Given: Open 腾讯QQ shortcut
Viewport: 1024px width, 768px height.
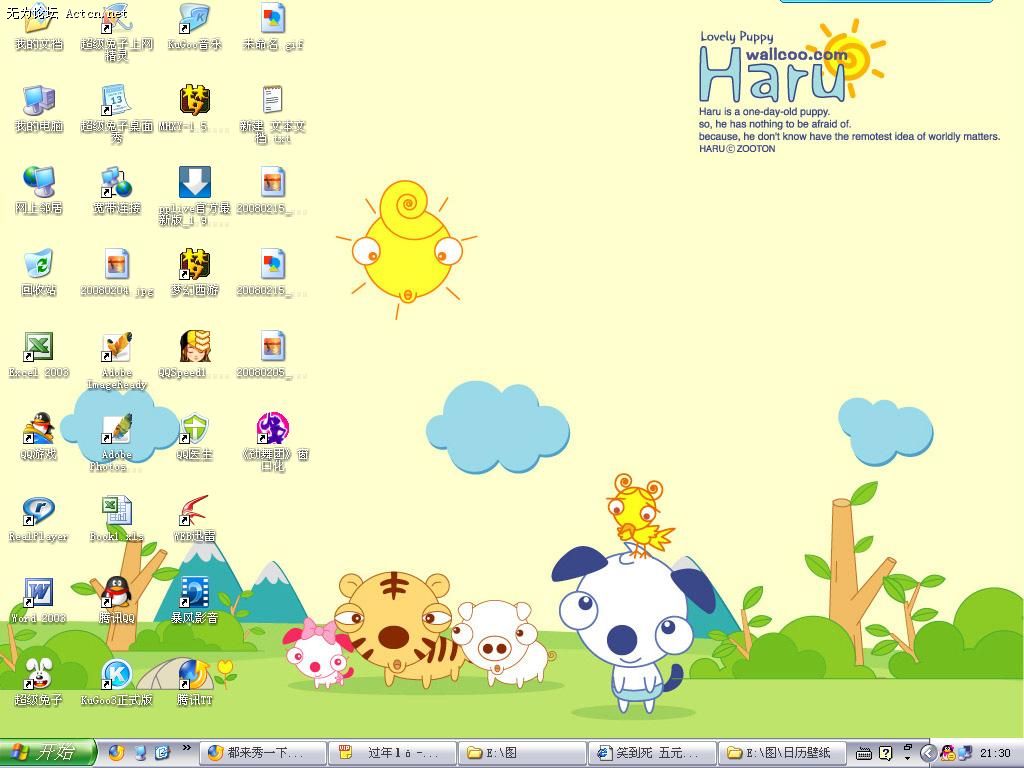Looking at the screenshot, I should (116, 600).
